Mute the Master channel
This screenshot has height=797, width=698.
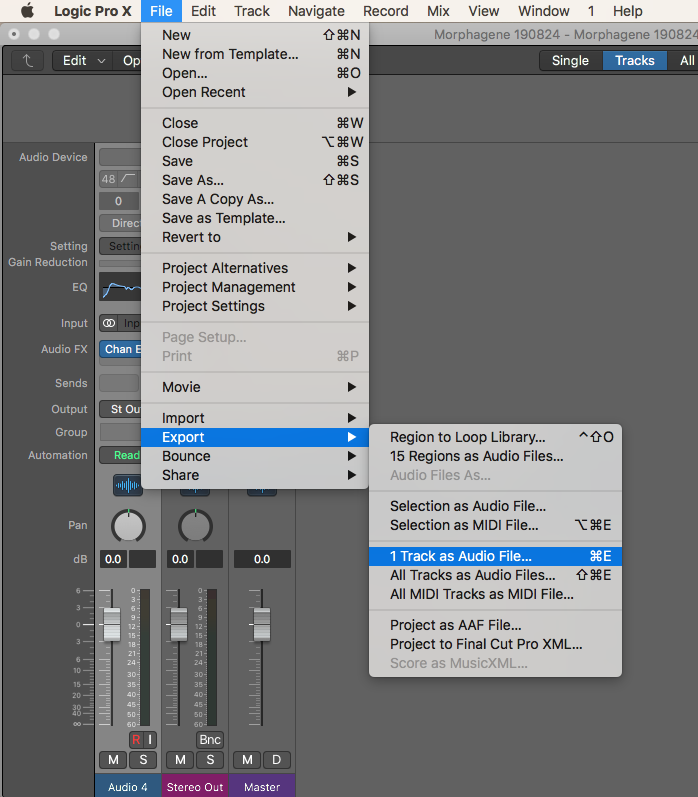247,760
